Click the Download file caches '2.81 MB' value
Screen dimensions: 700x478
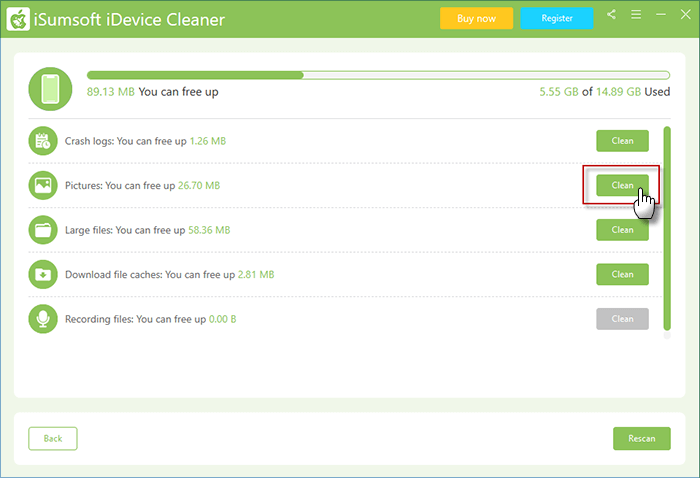point(256,274)
